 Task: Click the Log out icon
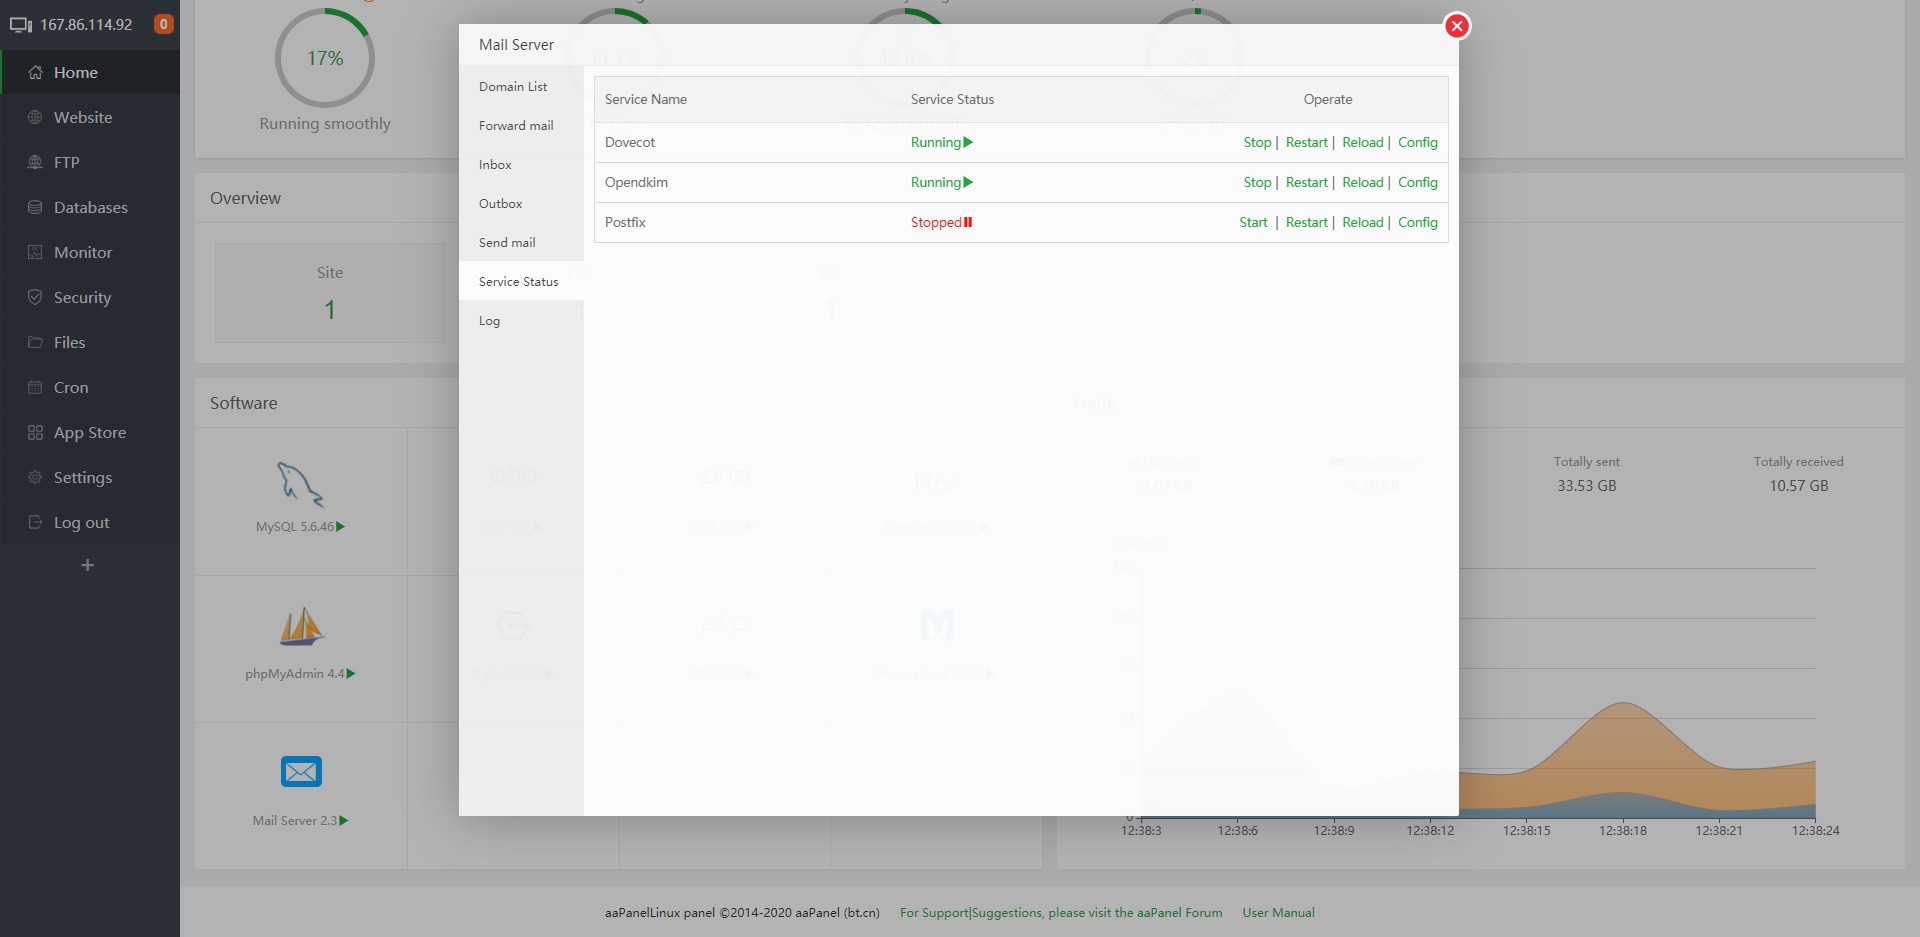[x=35, y=523]
